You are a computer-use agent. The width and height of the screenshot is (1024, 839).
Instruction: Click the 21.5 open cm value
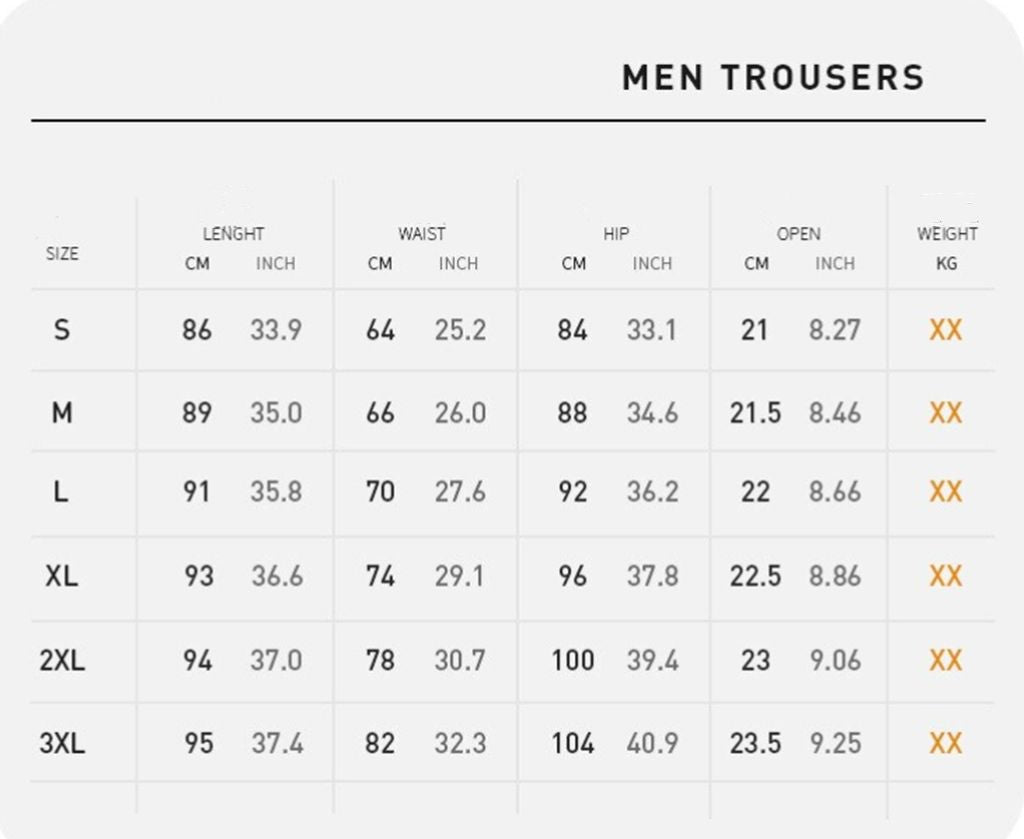[755, 413]
